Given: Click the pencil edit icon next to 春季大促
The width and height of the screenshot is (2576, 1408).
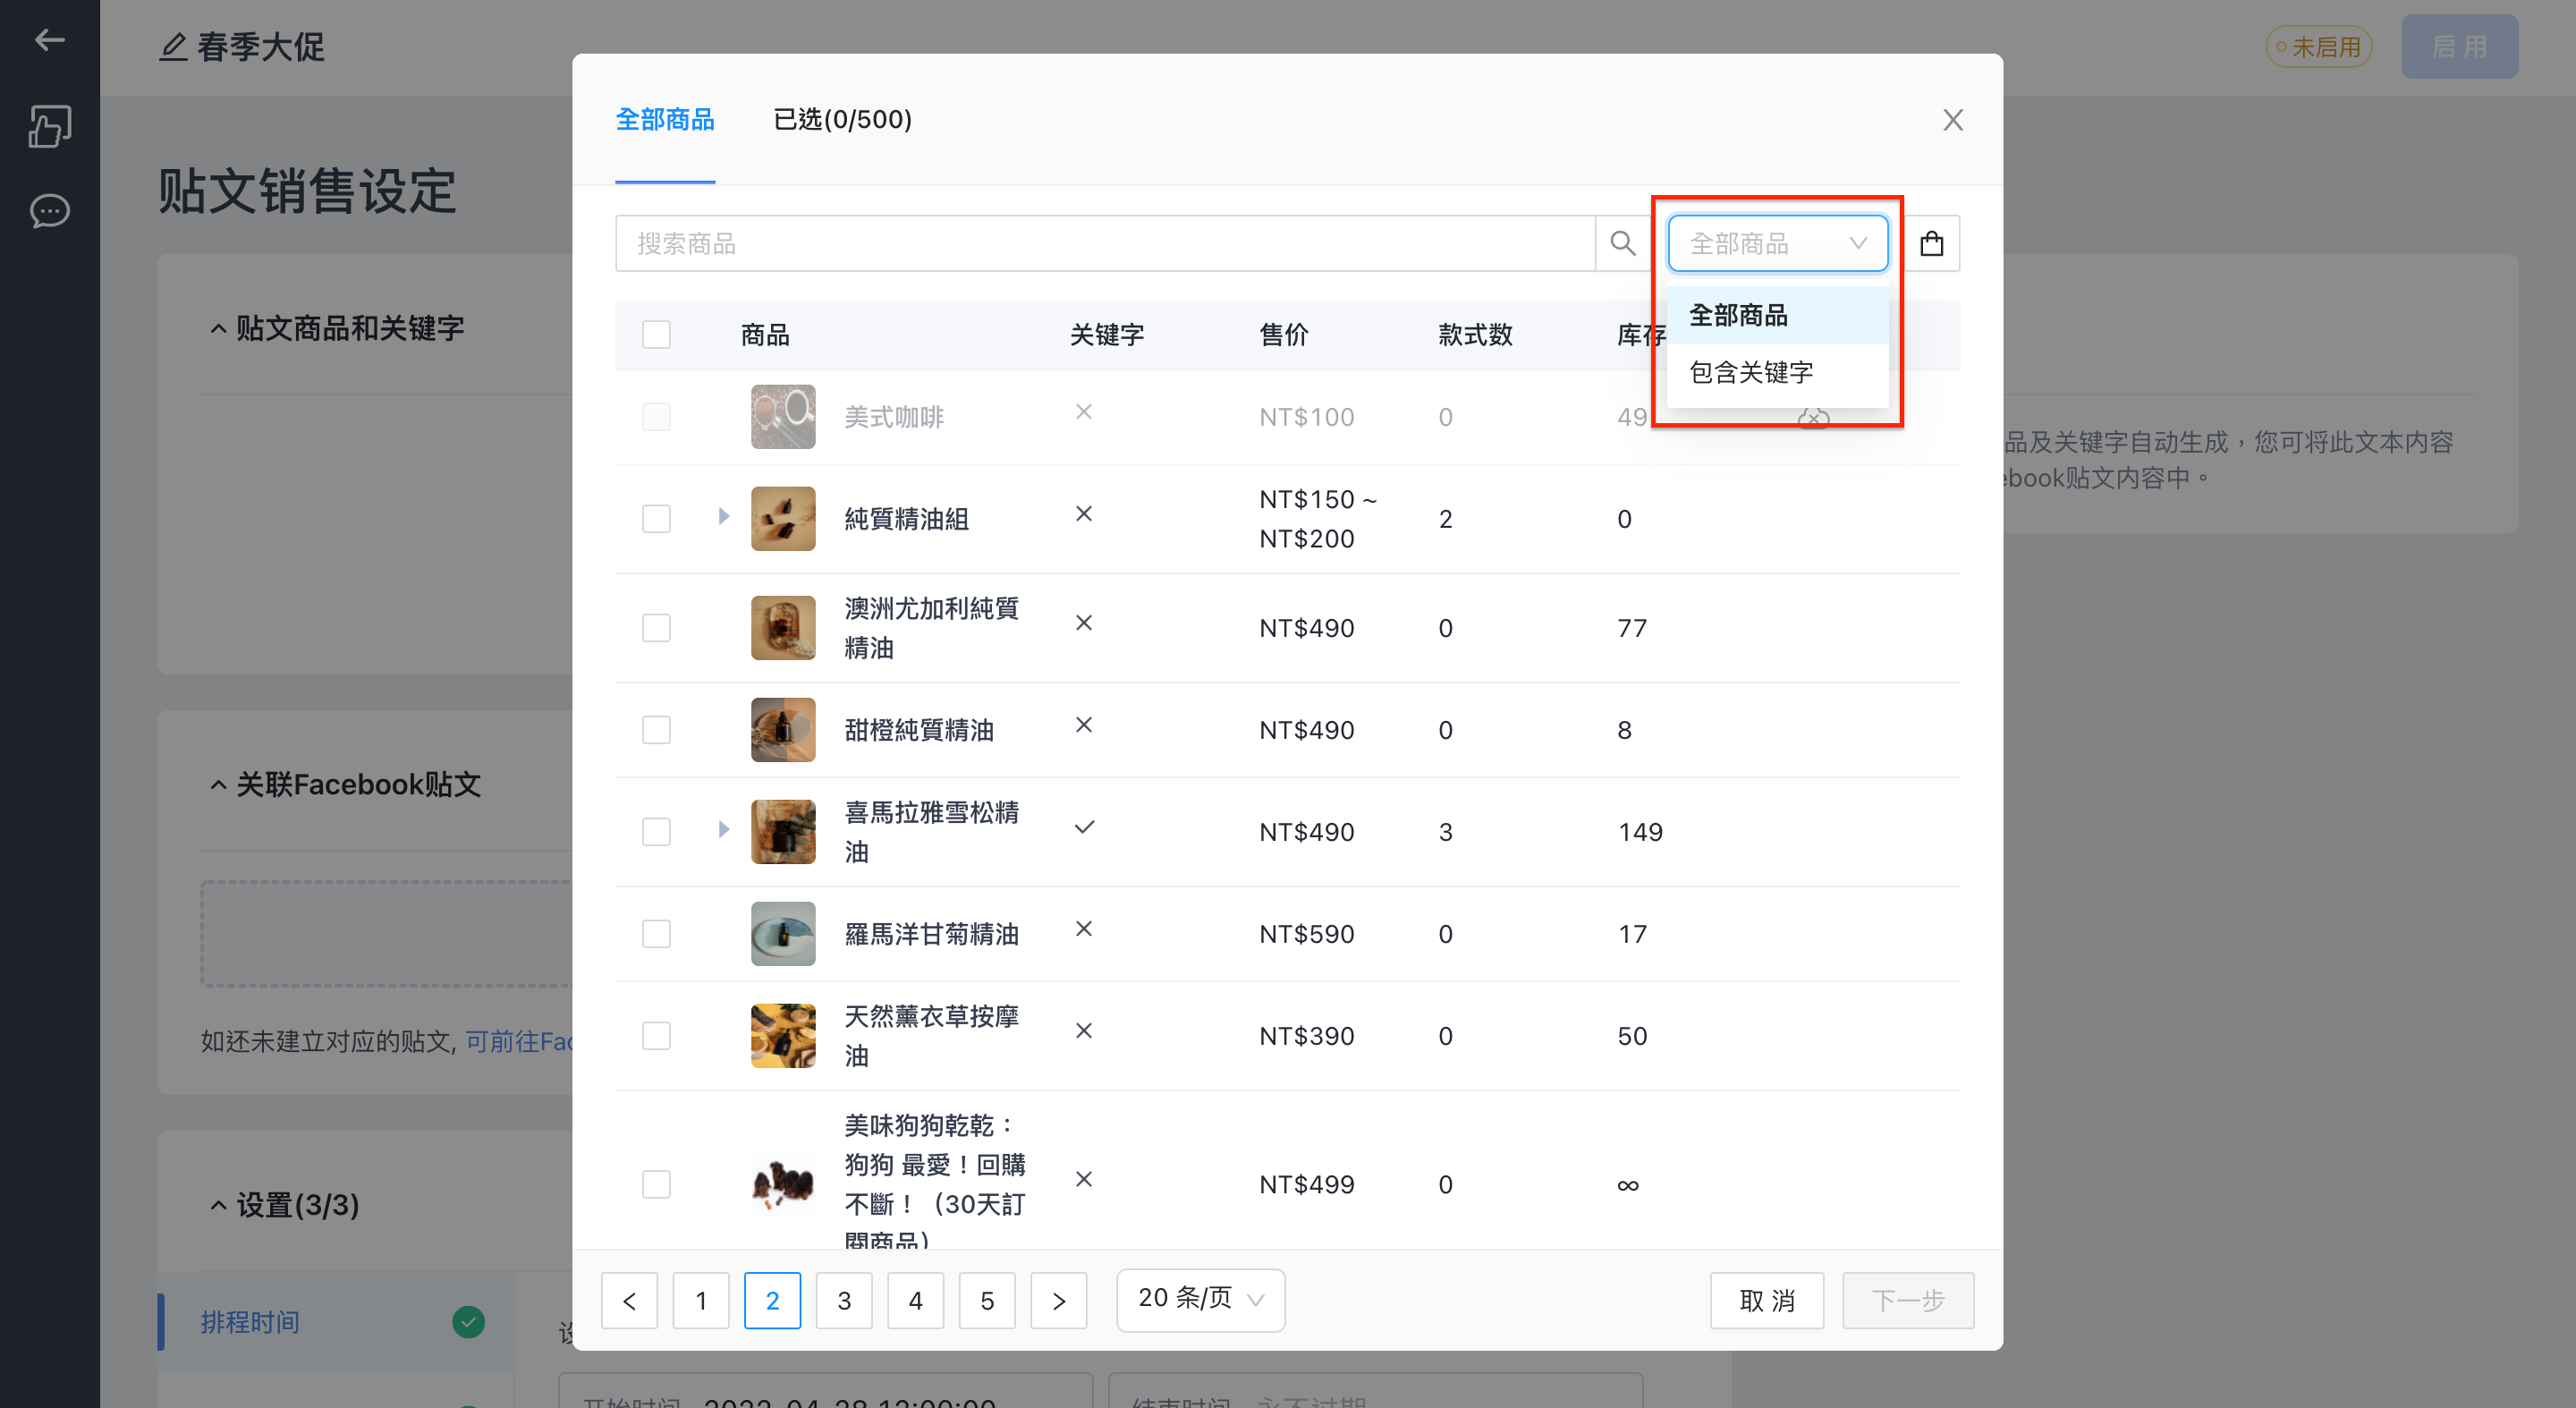Looking at the screenshot, I should tap(173, 46).
